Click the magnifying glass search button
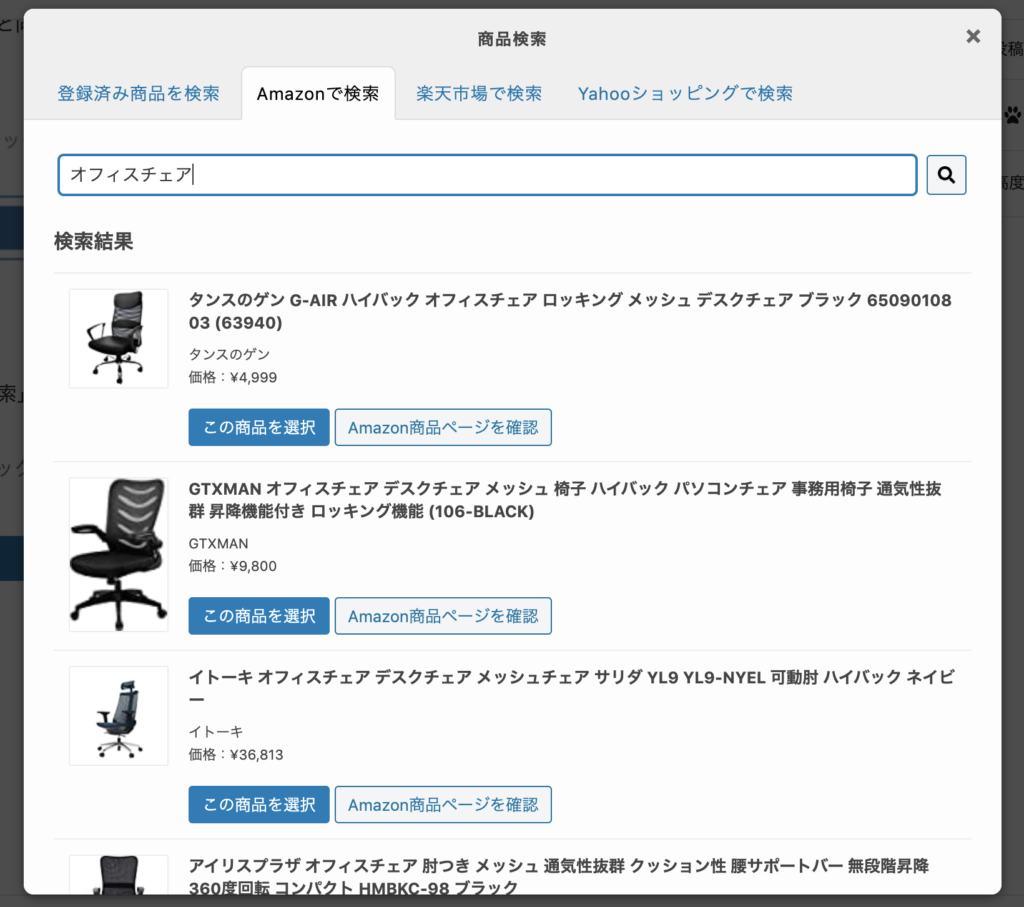Viewport: 1024px width, 907px height. (946, 175)
